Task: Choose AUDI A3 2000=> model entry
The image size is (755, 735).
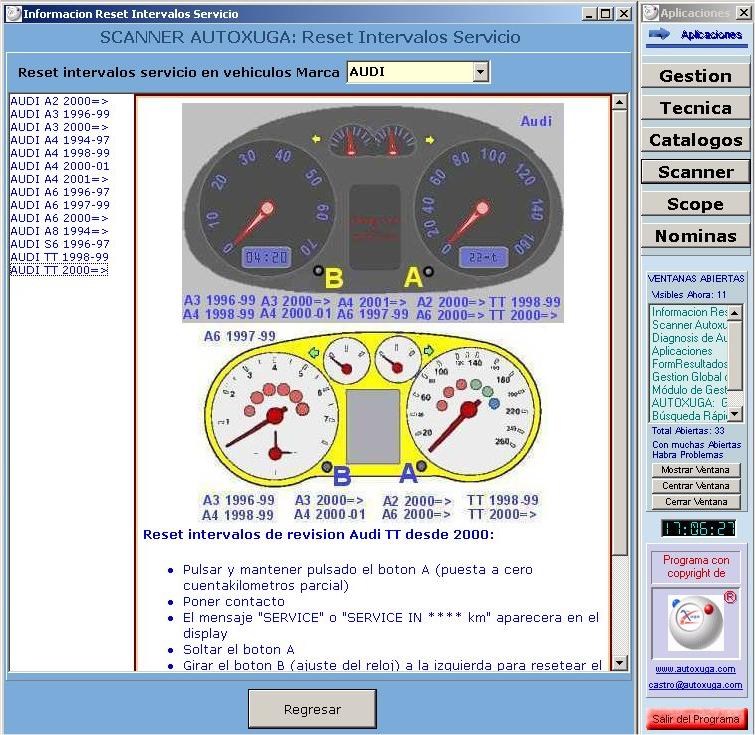Action: pyautogui.click(x=59, y=127)
